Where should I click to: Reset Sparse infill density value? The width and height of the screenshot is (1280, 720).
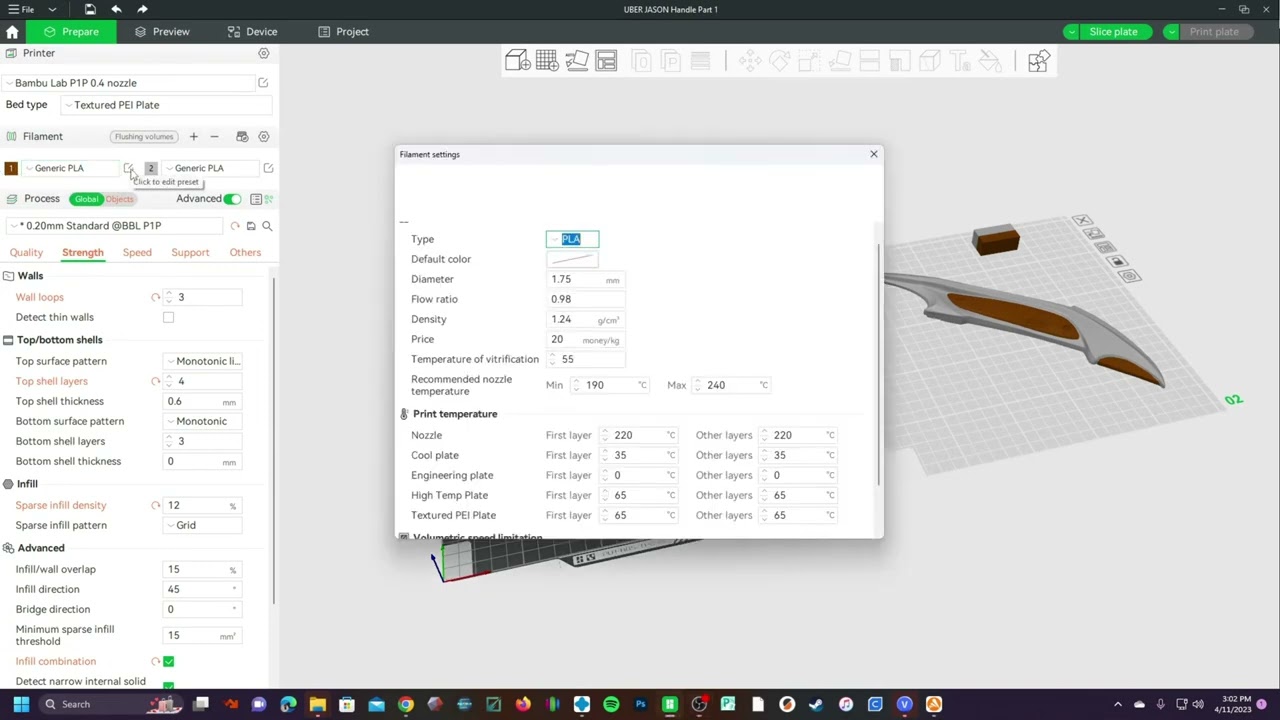155,505
